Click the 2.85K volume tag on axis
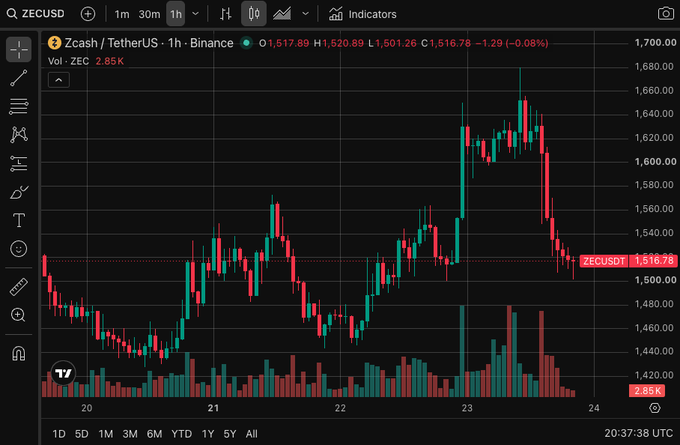This screenshot has height=445, width=680. point(647,390)
